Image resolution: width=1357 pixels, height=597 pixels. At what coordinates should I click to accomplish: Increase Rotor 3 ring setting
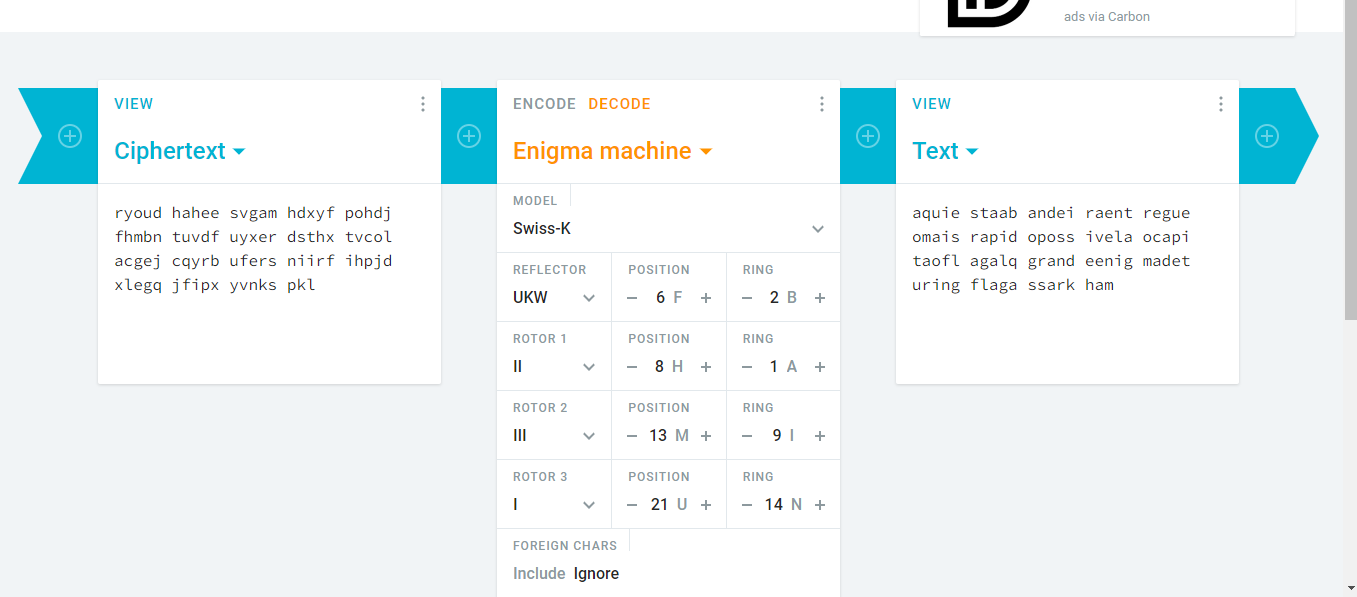point(820,505)
